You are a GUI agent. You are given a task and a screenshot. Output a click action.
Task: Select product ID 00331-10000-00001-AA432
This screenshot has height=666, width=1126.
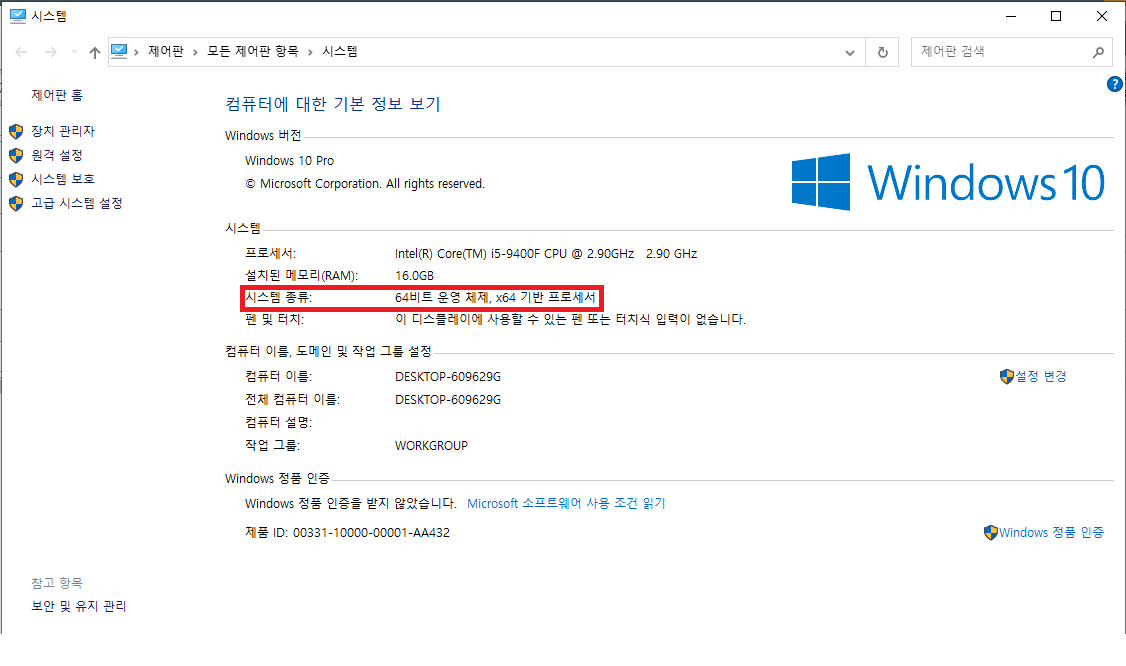pyautogui.click(x=371, y=533)
